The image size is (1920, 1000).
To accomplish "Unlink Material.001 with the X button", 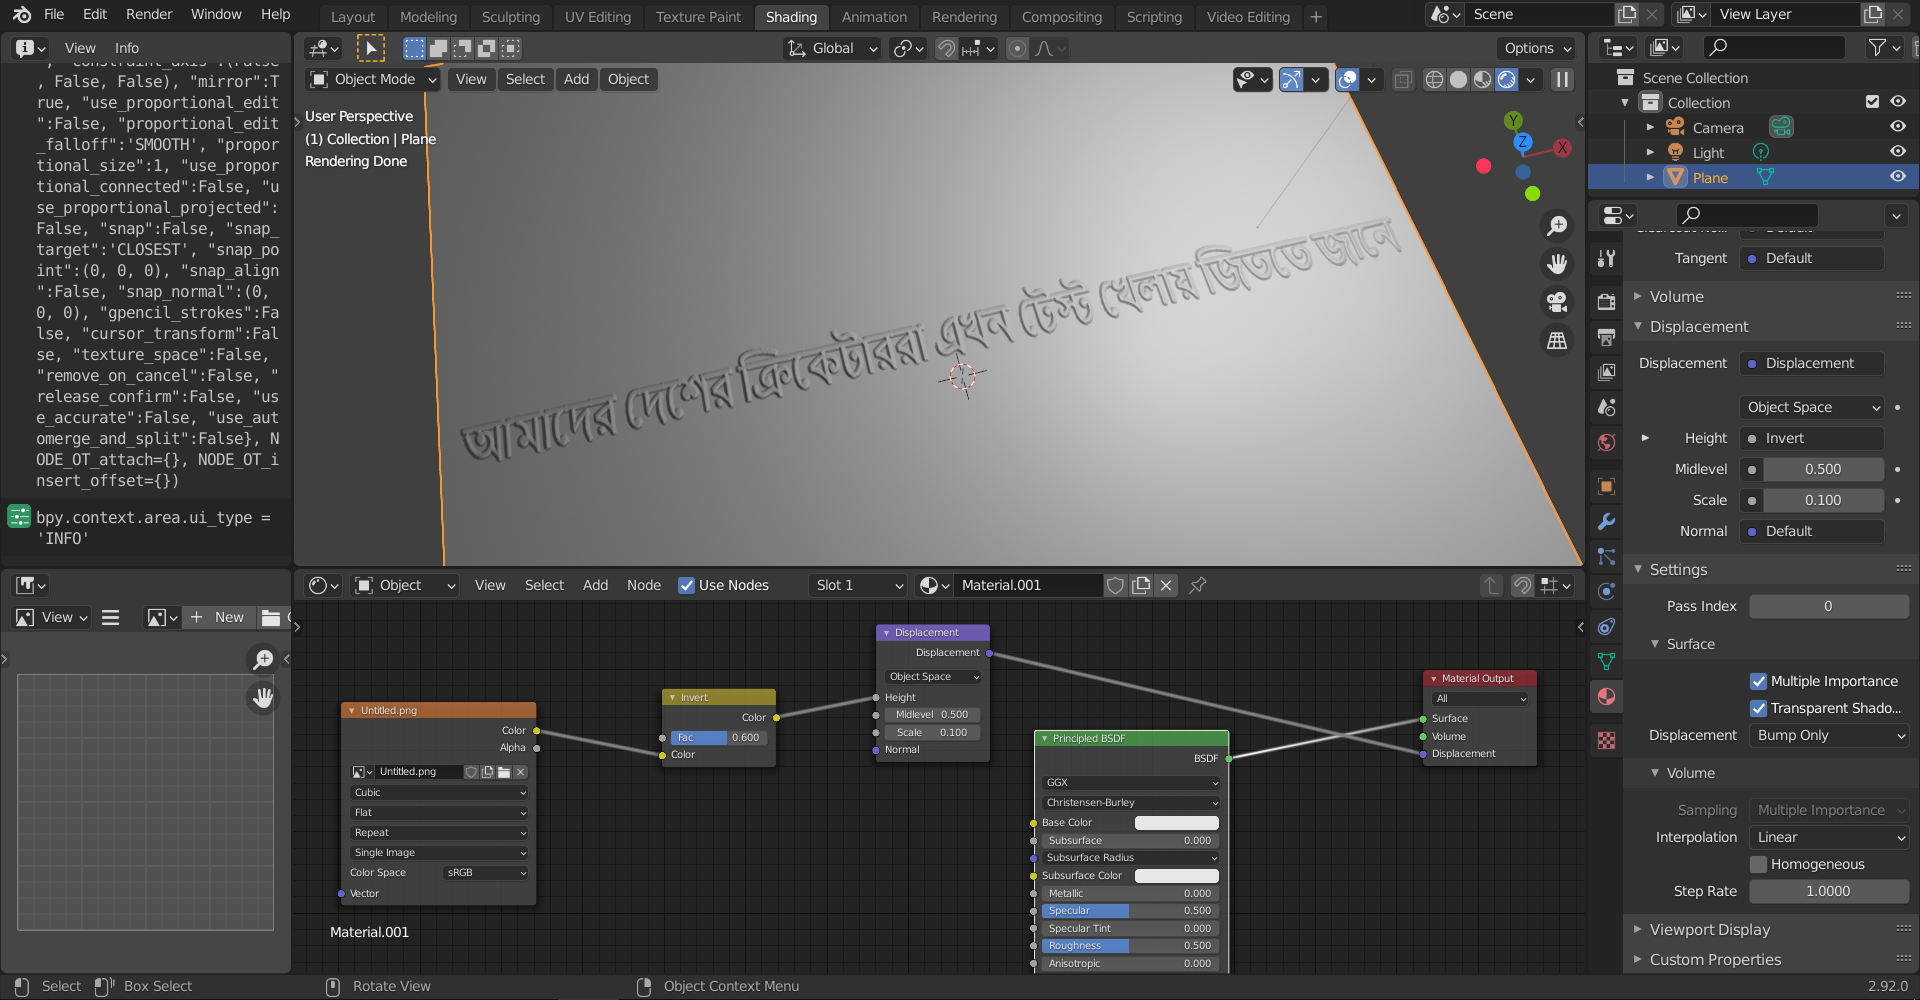I will coord(1166,585).
